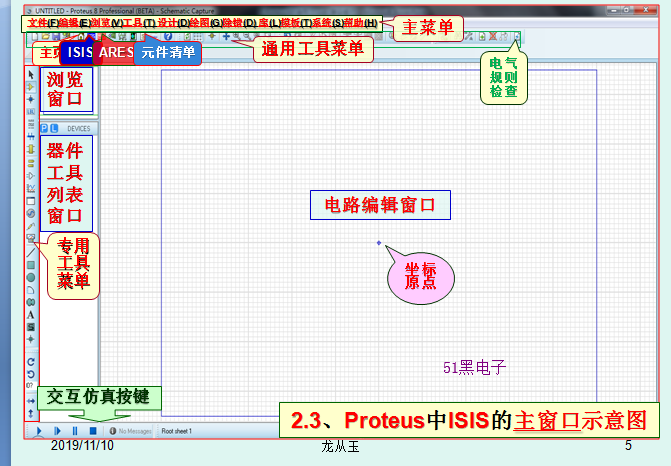The height and width of the screenshot is (466, 671).
Task: Open the 库(L) Library menu
Action: click(x=270, y=23)
